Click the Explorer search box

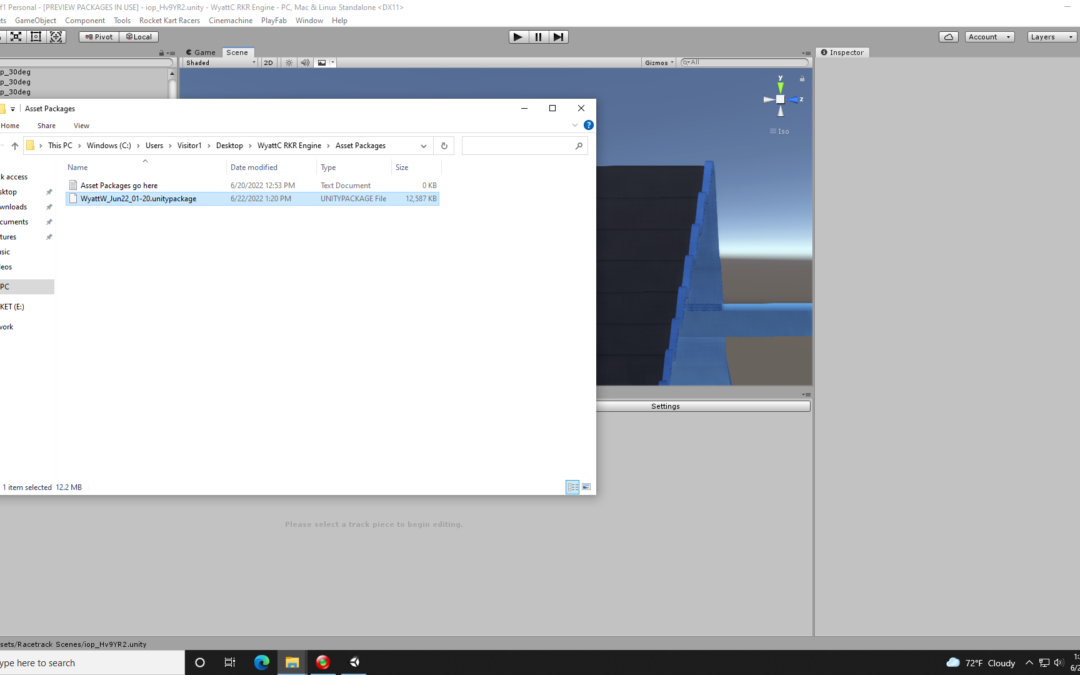524,146
